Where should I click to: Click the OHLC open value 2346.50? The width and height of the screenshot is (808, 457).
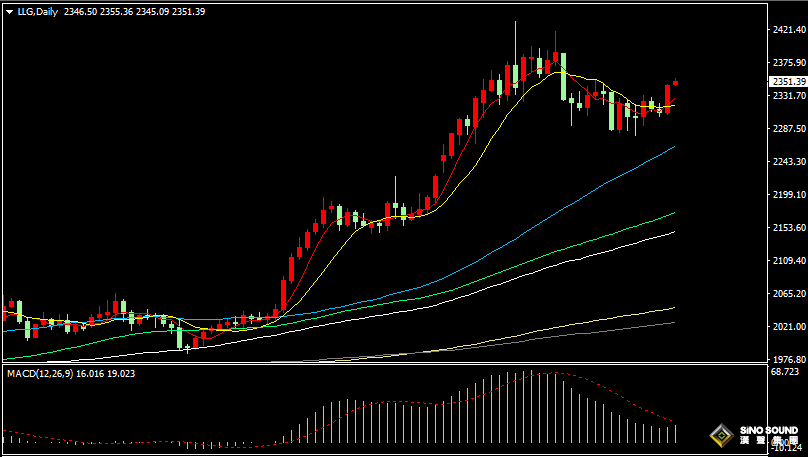(80, 11)
